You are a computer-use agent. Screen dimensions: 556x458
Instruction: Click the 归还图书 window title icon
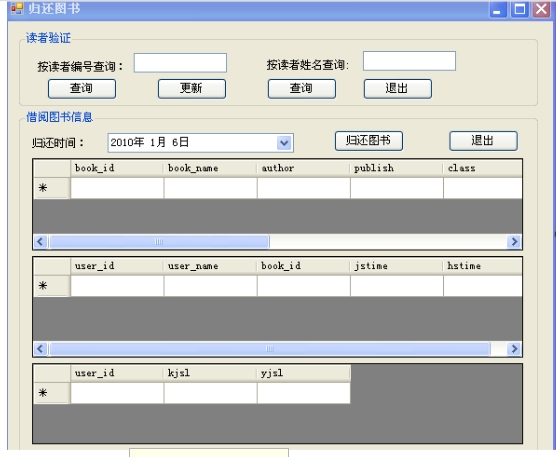pos(17,8)
